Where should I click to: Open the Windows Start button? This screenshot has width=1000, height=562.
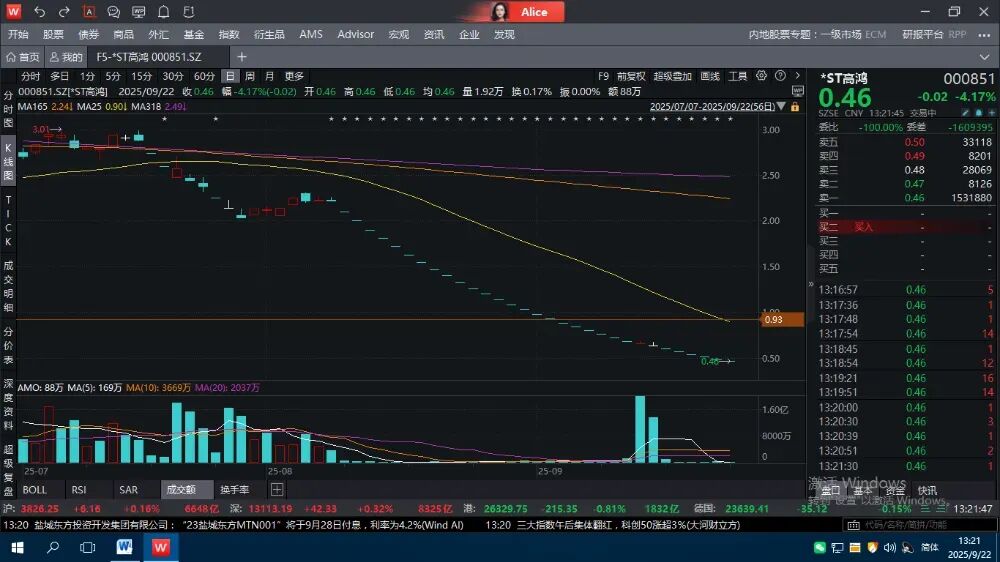point(17,547)
